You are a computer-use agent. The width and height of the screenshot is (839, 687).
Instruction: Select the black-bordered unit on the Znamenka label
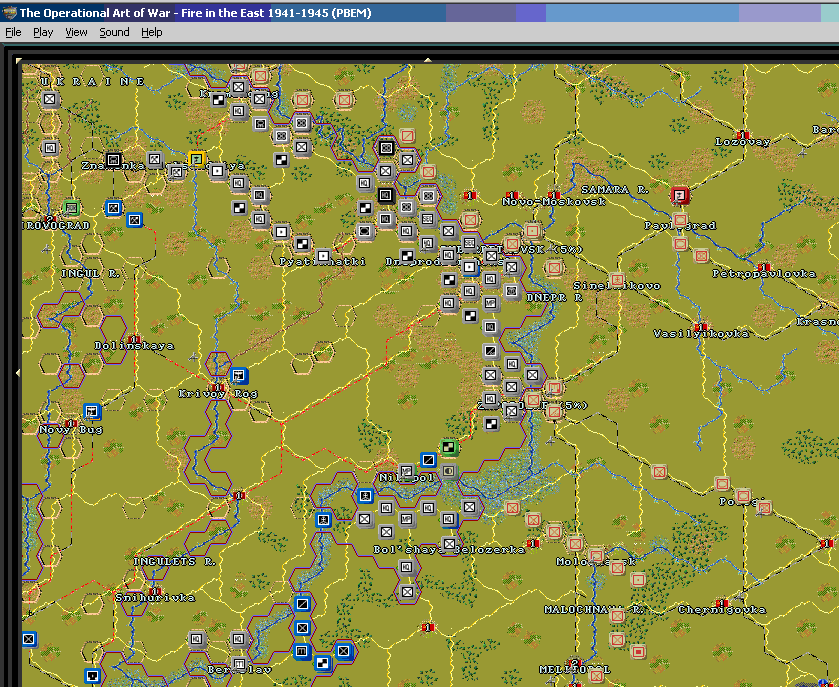point(113,159)
